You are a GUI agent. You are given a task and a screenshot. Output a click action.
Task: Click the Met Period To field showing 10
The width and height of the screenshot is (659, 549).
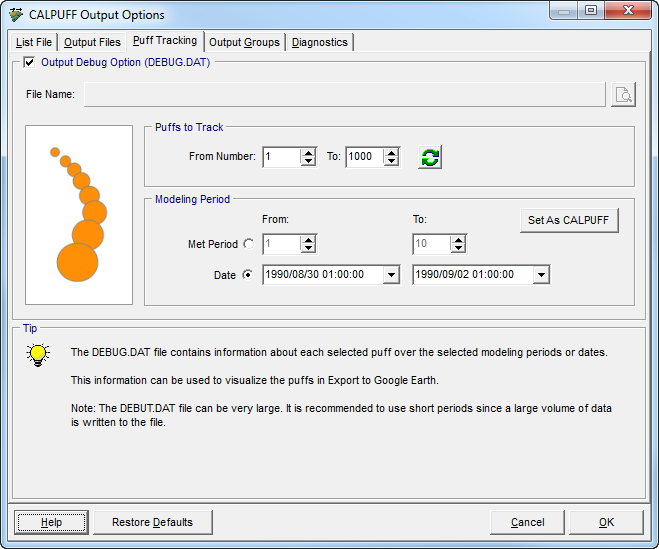[x=432, y=244]
